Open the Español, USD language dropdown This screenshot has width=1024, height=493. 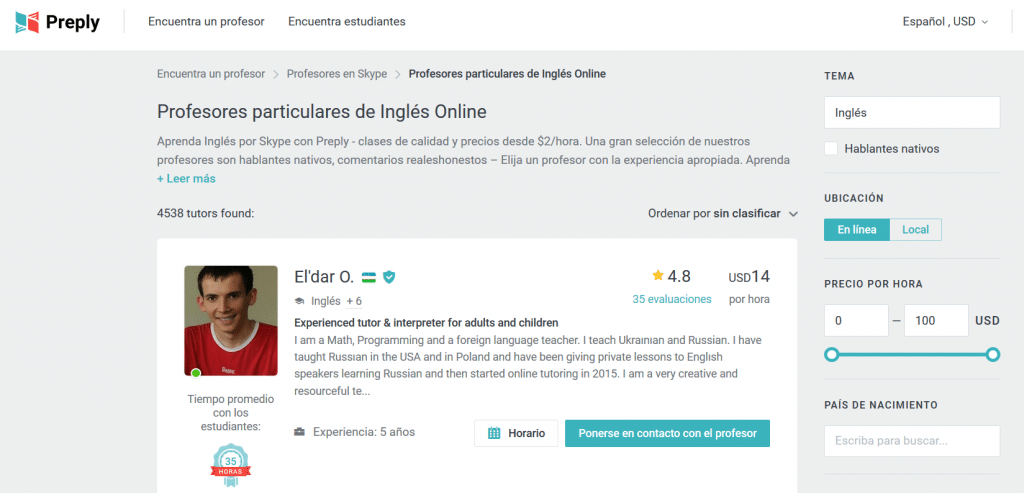(x=944, y=21)
